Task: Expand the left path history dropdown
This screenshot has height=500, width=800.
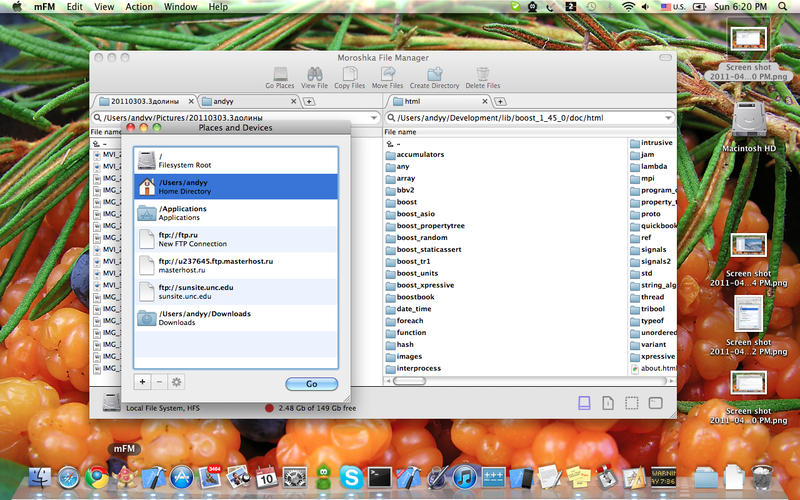Action: click(x=374, y=118)
